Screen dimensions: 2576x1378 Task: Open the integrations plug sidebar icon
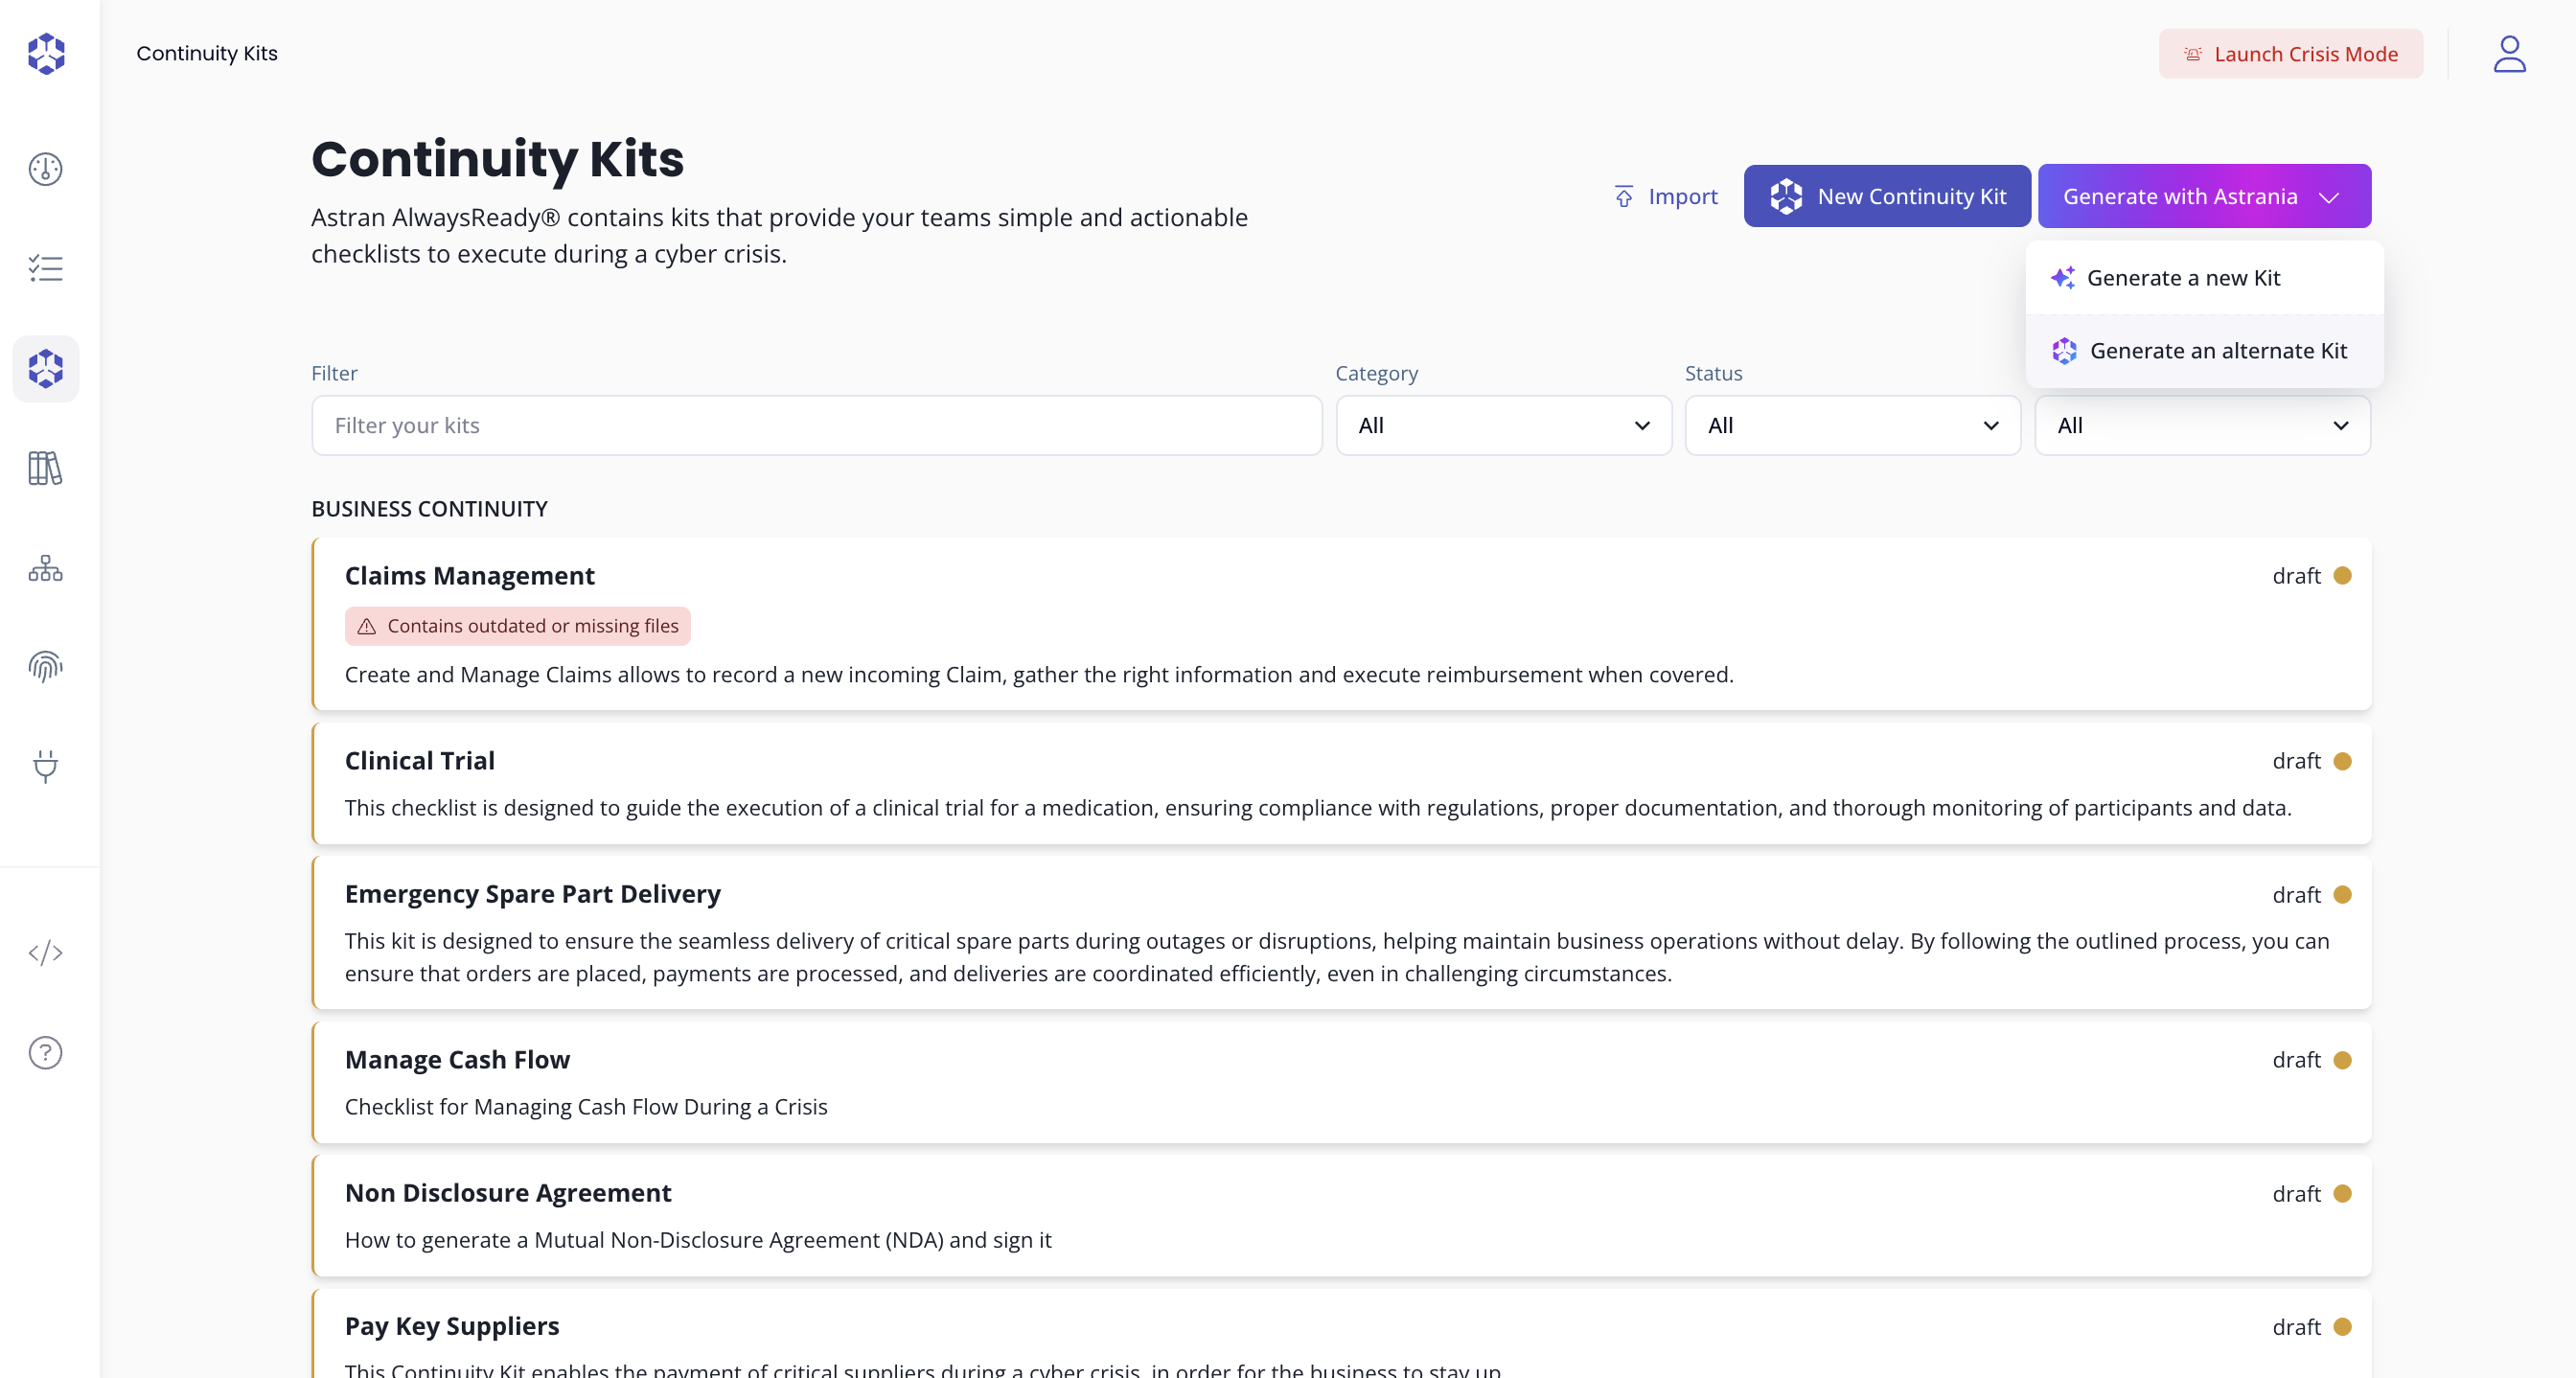(46, 766)
